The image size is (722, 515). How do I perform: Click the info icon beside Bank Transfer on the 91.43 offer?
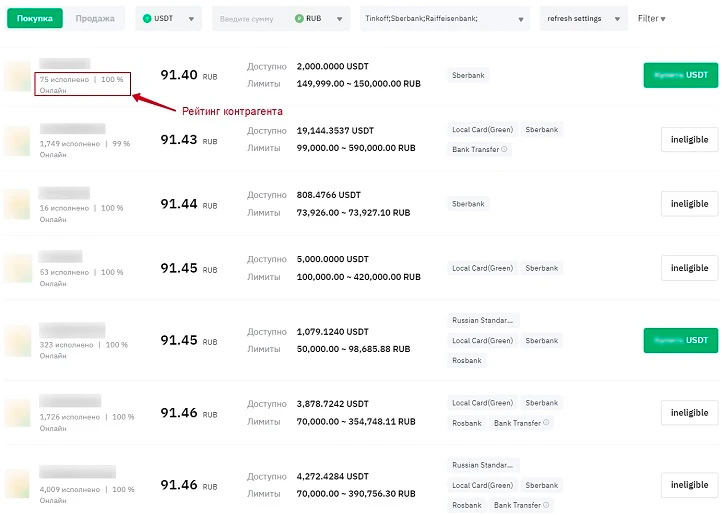point(504,149)
